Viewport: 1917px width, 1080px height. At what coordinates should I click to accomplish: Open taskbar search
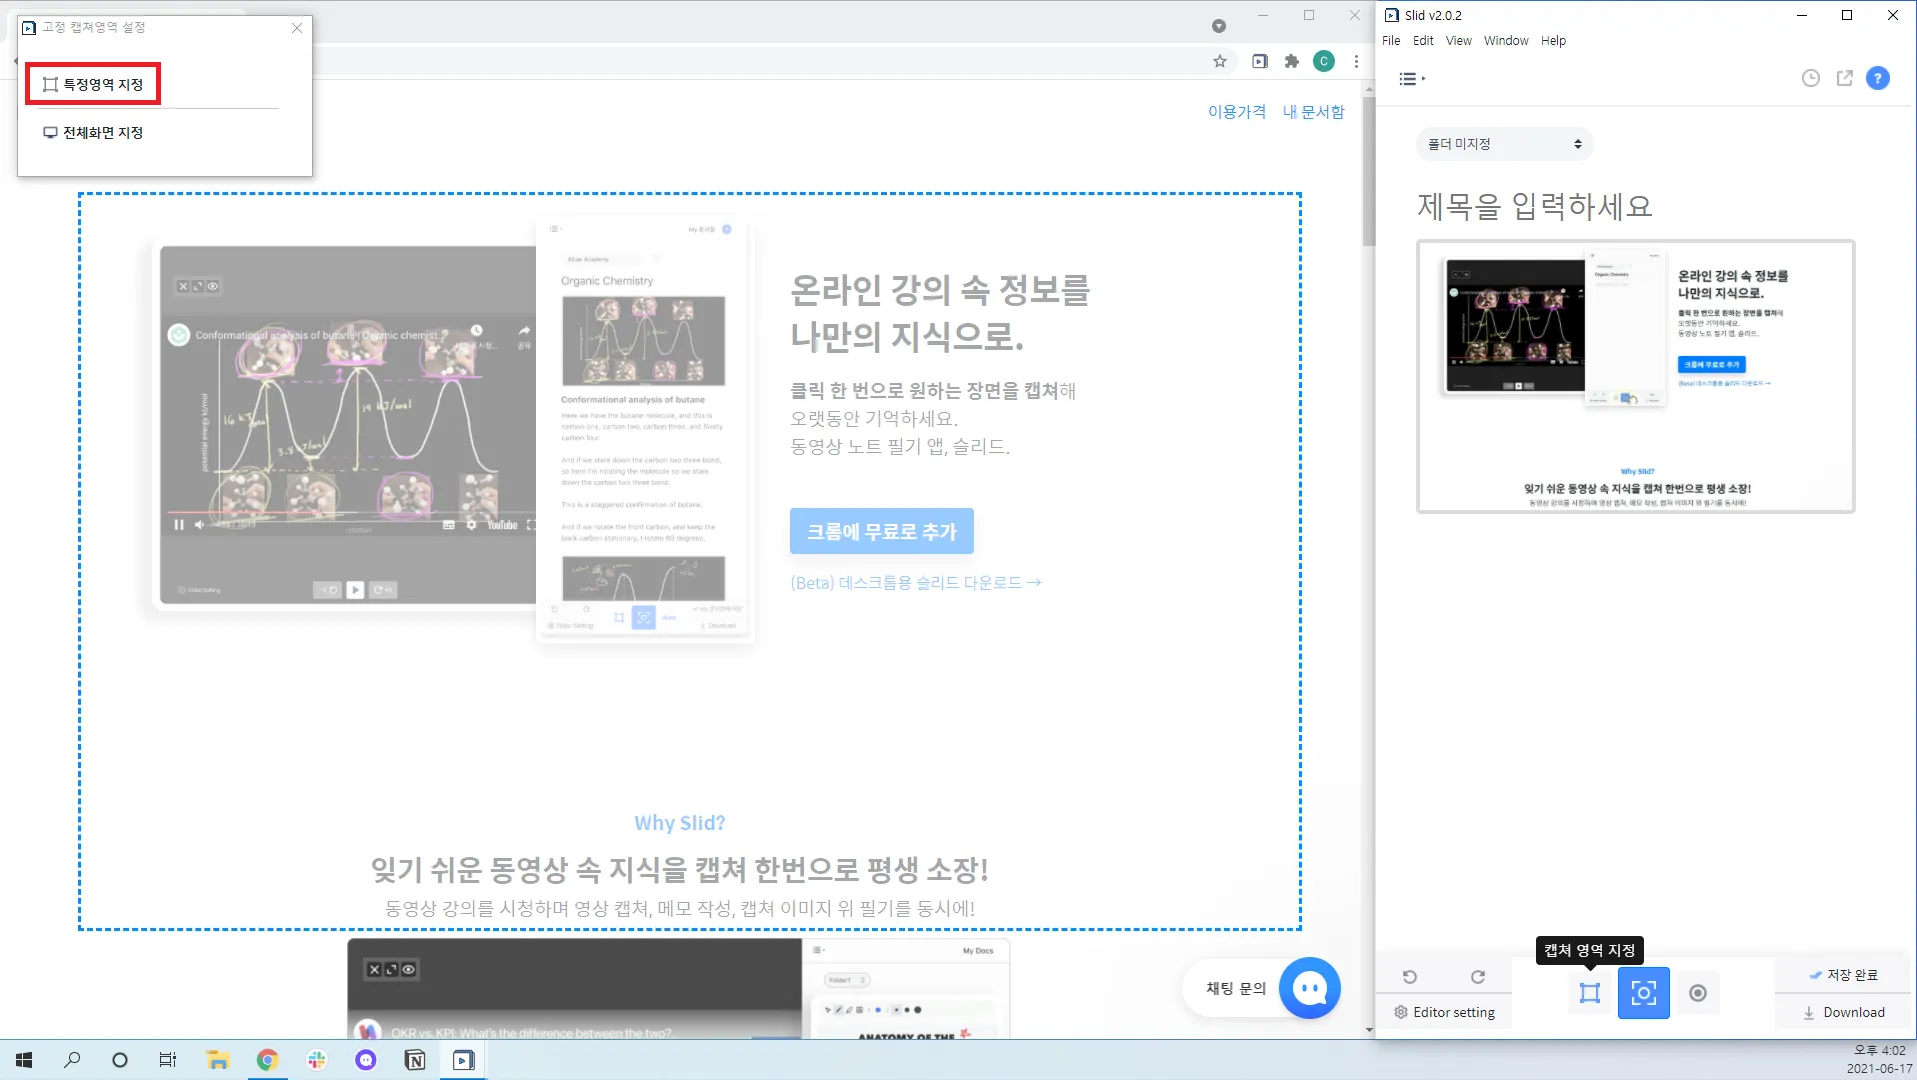[72, 1060]
